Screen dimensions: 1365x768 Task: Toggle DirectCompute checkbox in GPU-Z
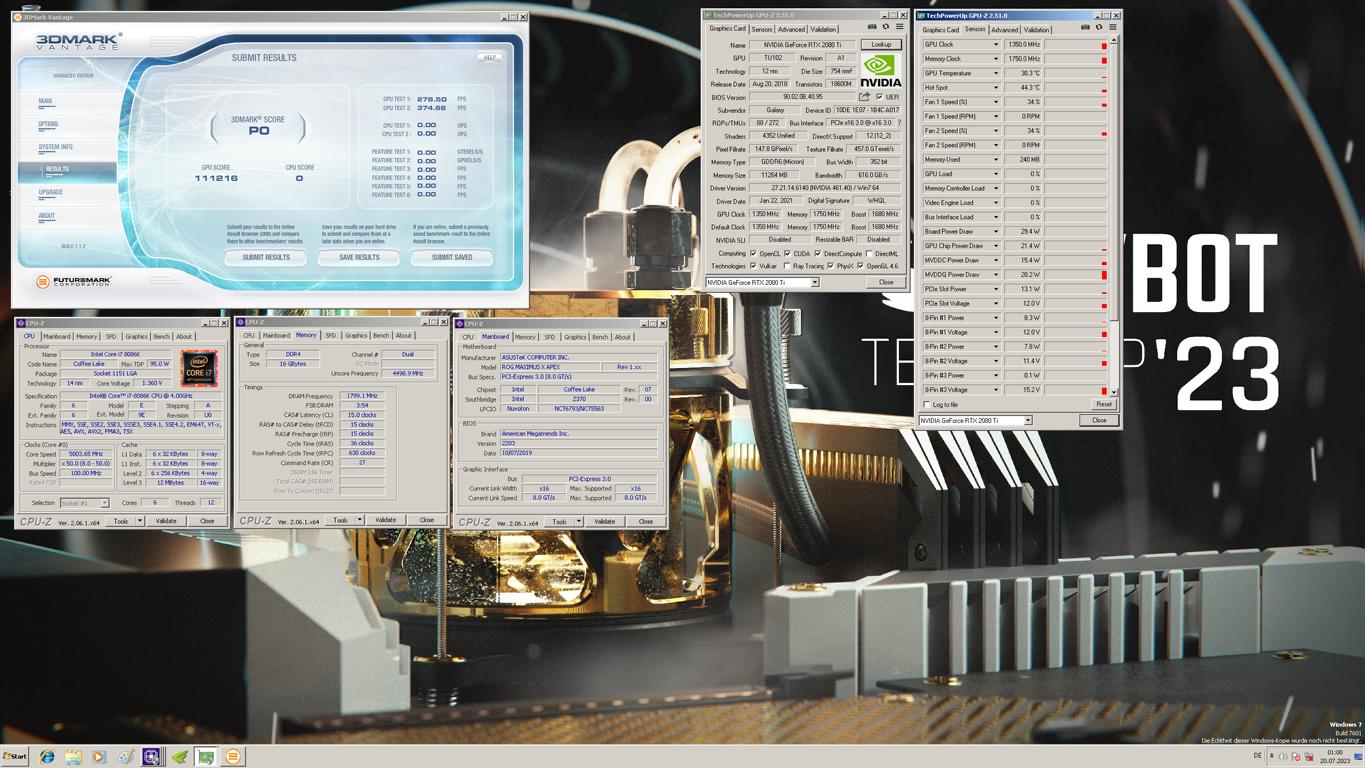point(818,253)
